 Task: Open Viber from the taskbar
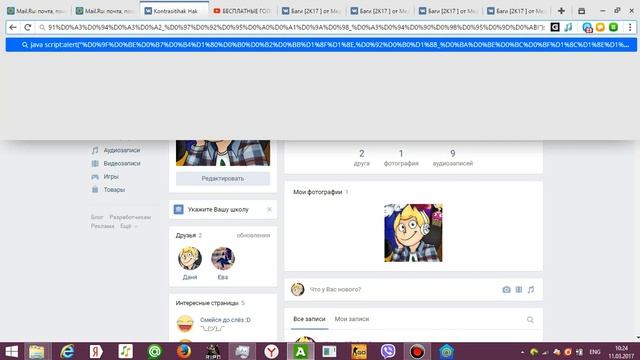[388, 351]
